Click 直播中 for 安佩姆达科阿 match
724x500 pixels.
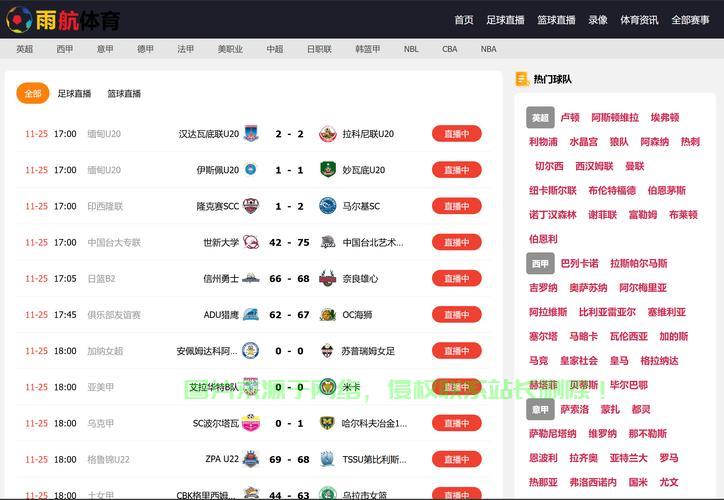coord(457,351)
